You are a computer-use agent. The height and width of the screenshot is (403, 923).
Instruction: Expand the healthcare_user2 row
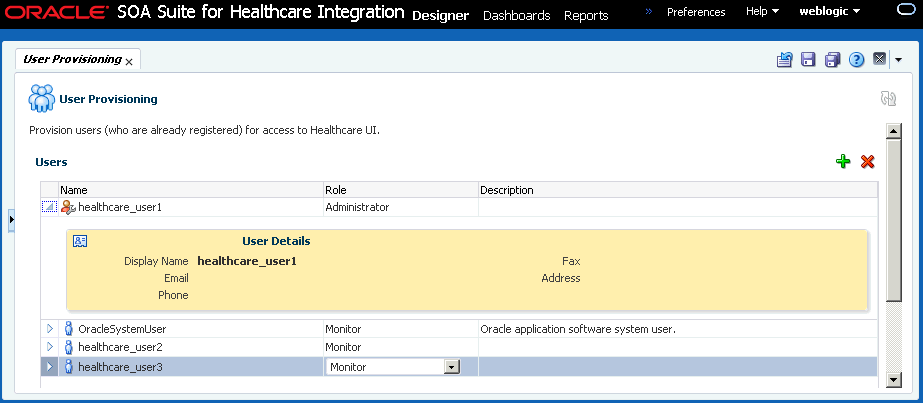pos(49,347)
